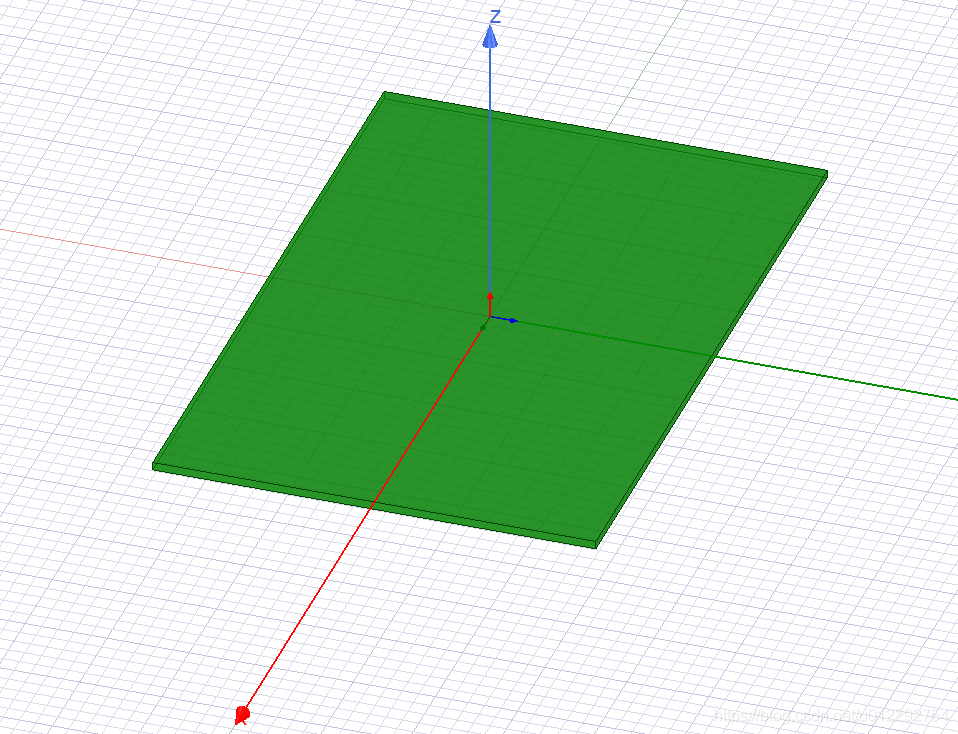This screenshot has width=958, height=734.
Task: Click the blue Z axis arrowhead
Action: click(490, 36)
